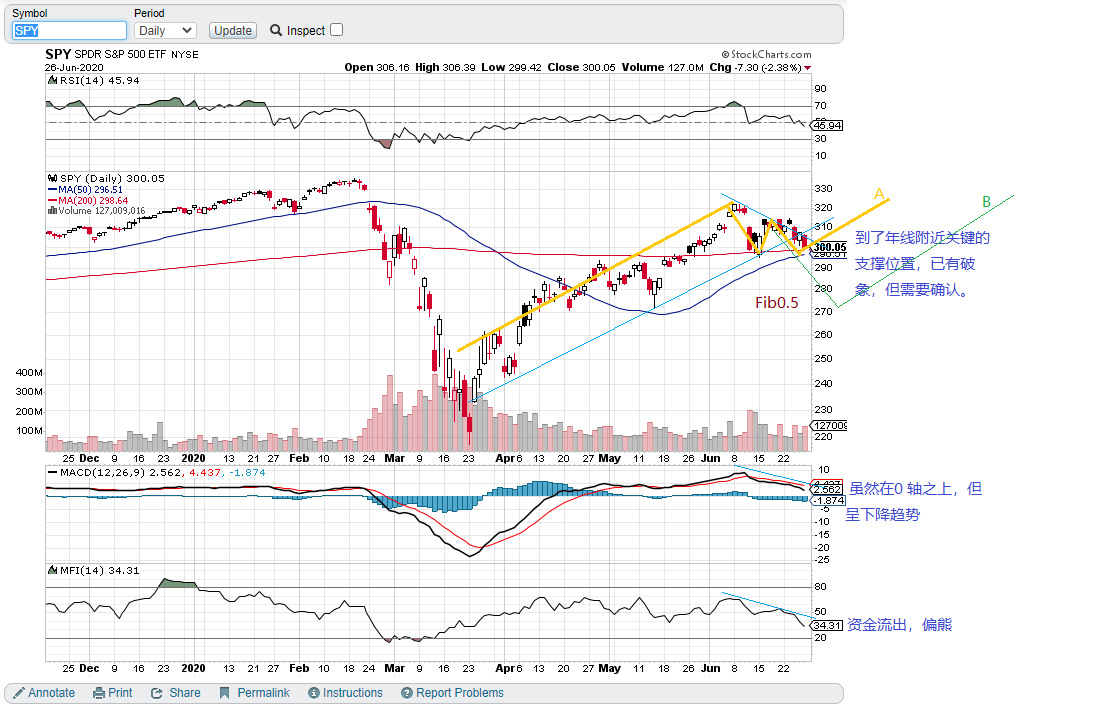Click the MA(50) 296.51 legend entry
This screenshot has height=709, width=1108.
coord(86,189)
